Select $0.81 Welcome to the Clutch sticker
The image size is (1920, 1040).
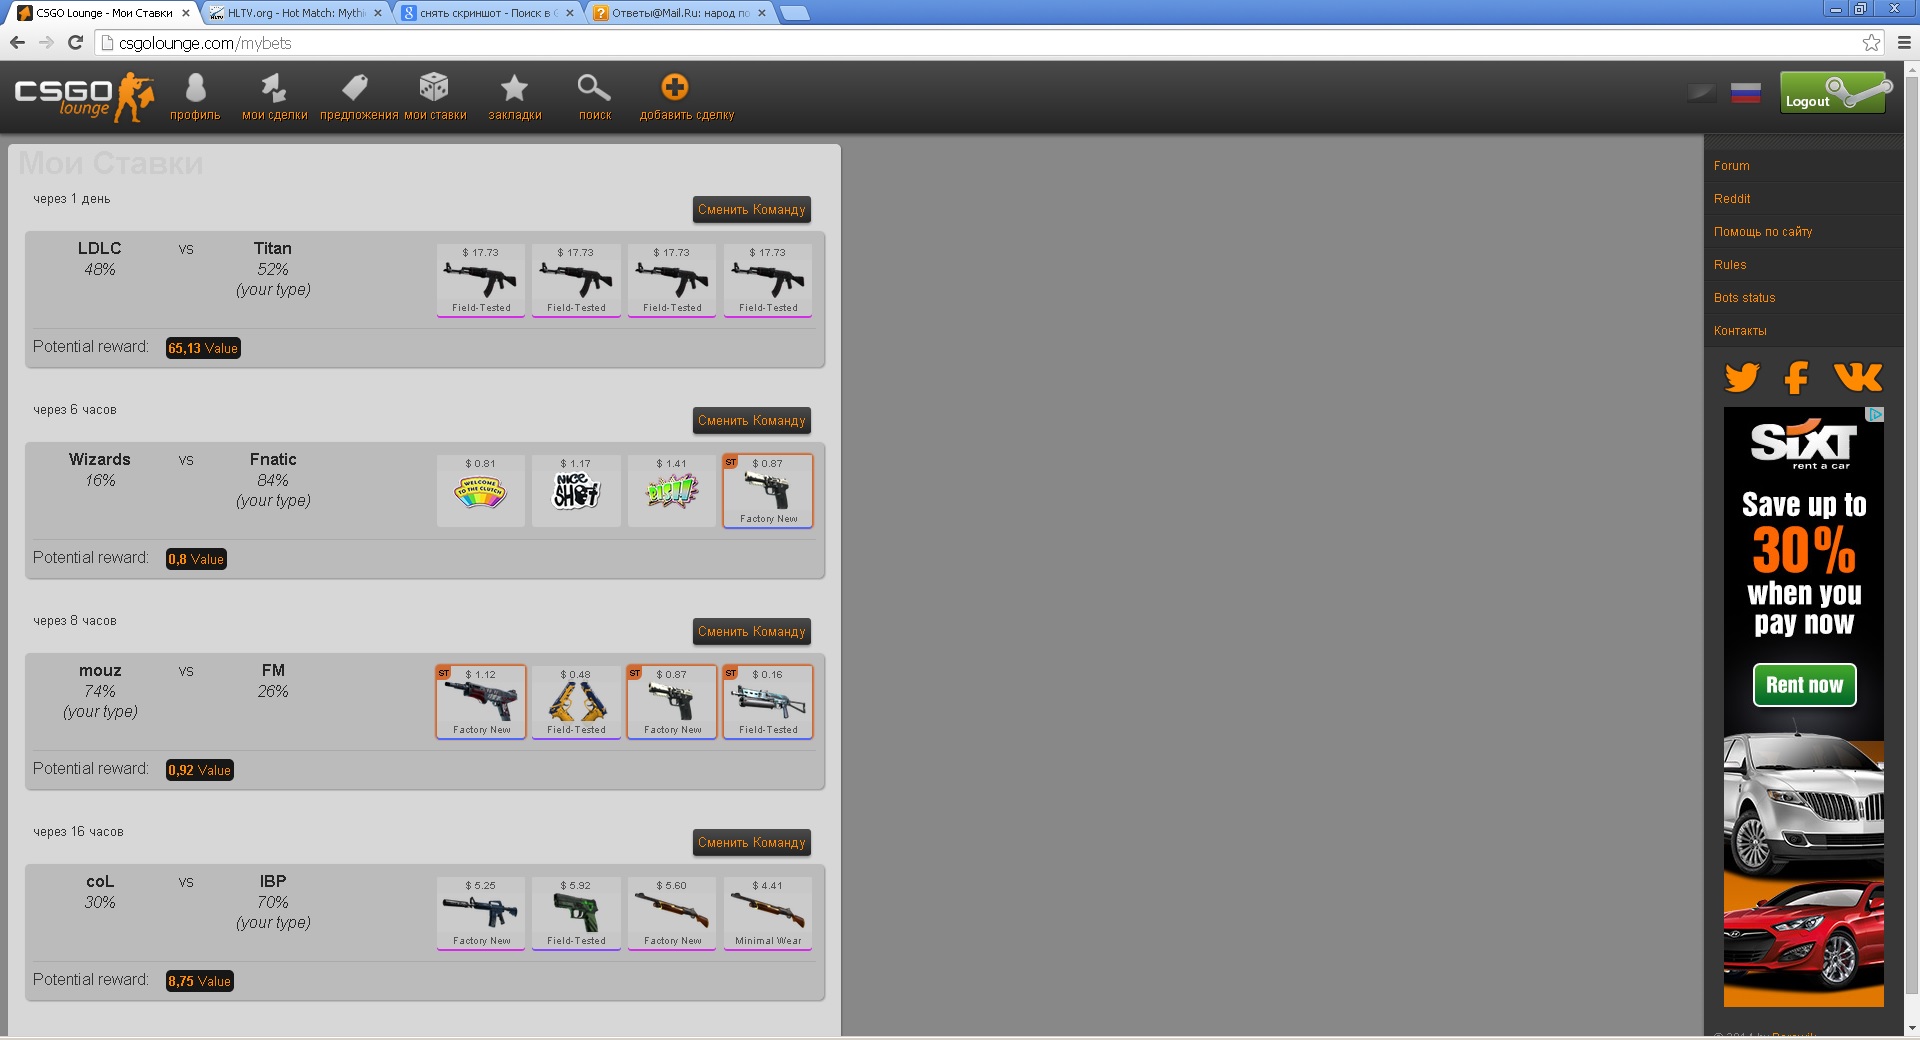coord(481,491)
